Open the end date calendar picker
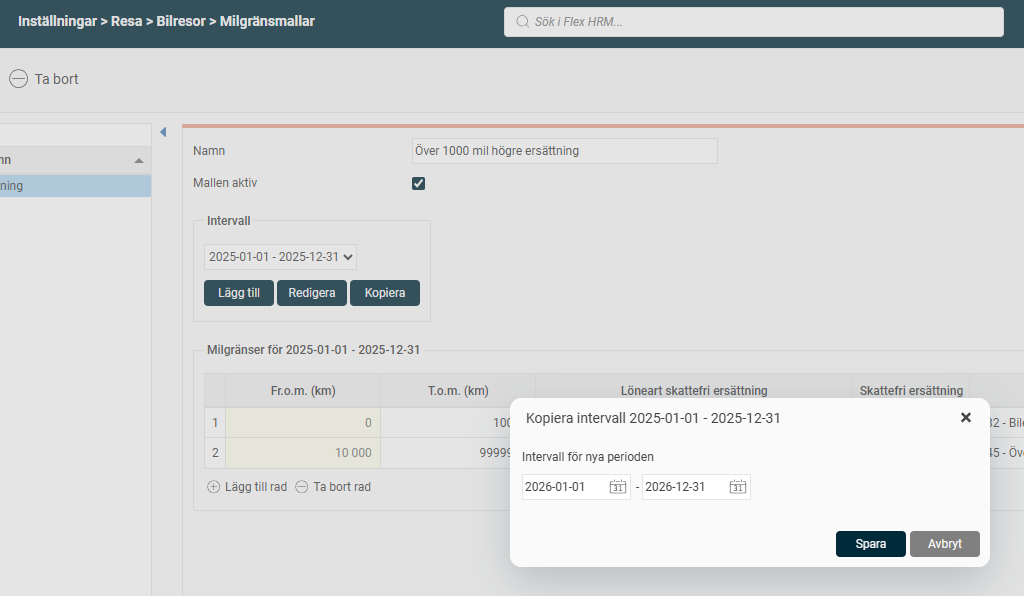 pos(737,487)
